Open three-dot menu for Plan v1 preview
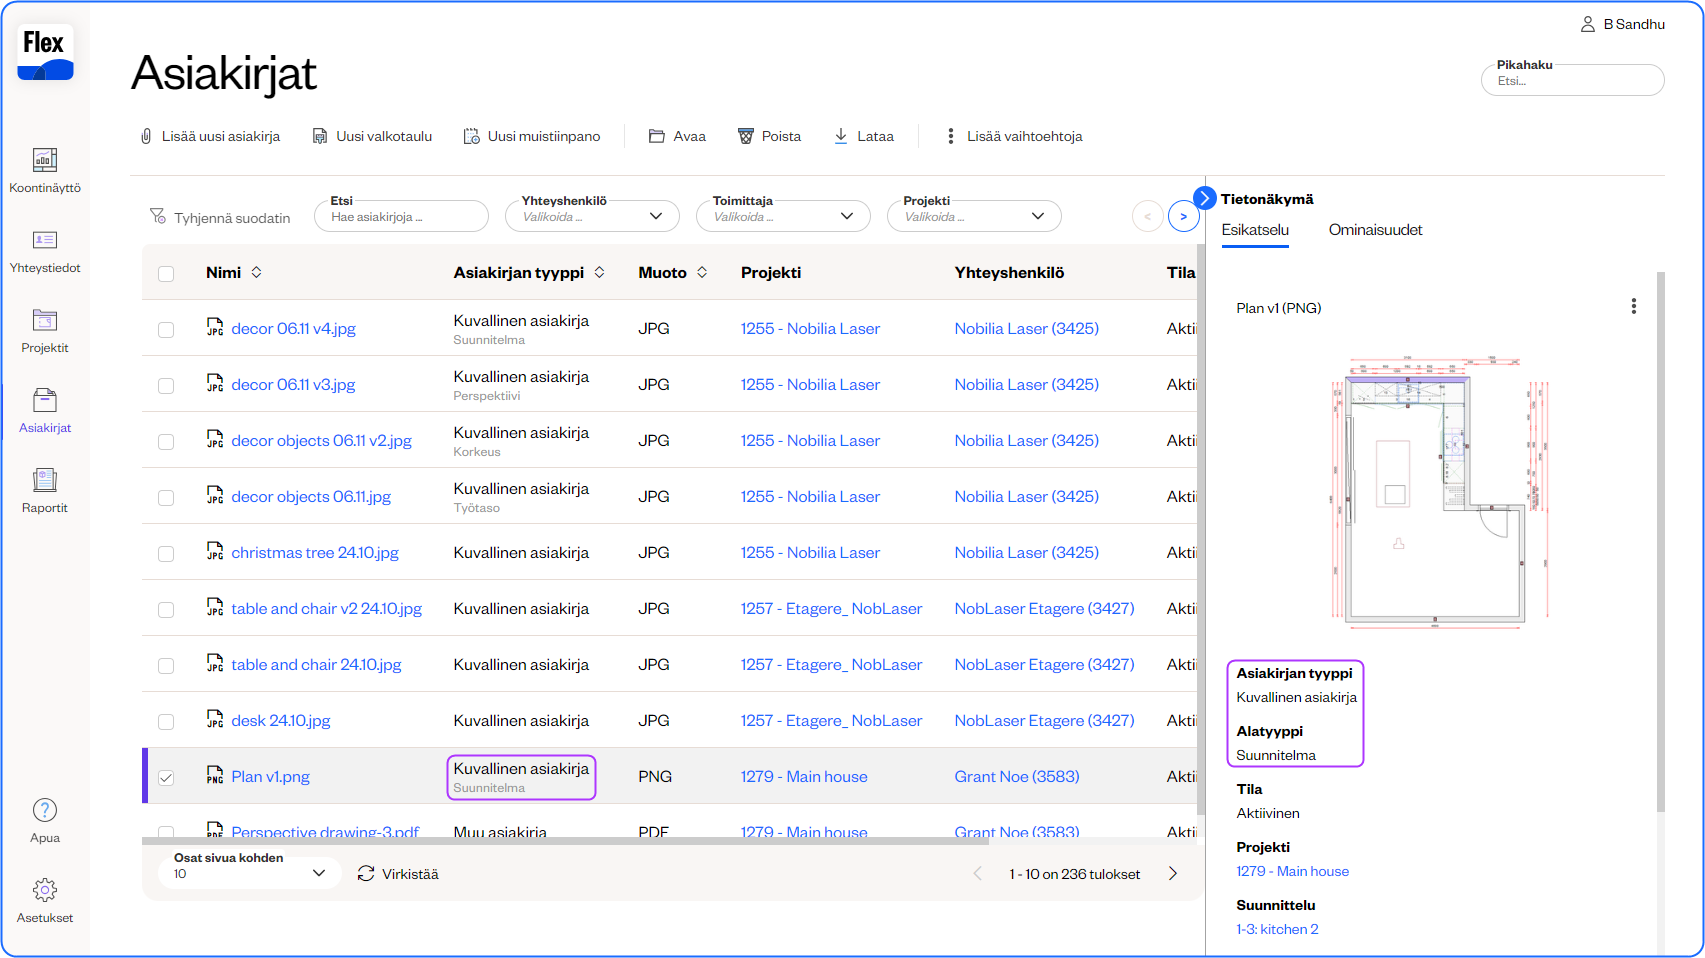 (x=1633, y=306)
